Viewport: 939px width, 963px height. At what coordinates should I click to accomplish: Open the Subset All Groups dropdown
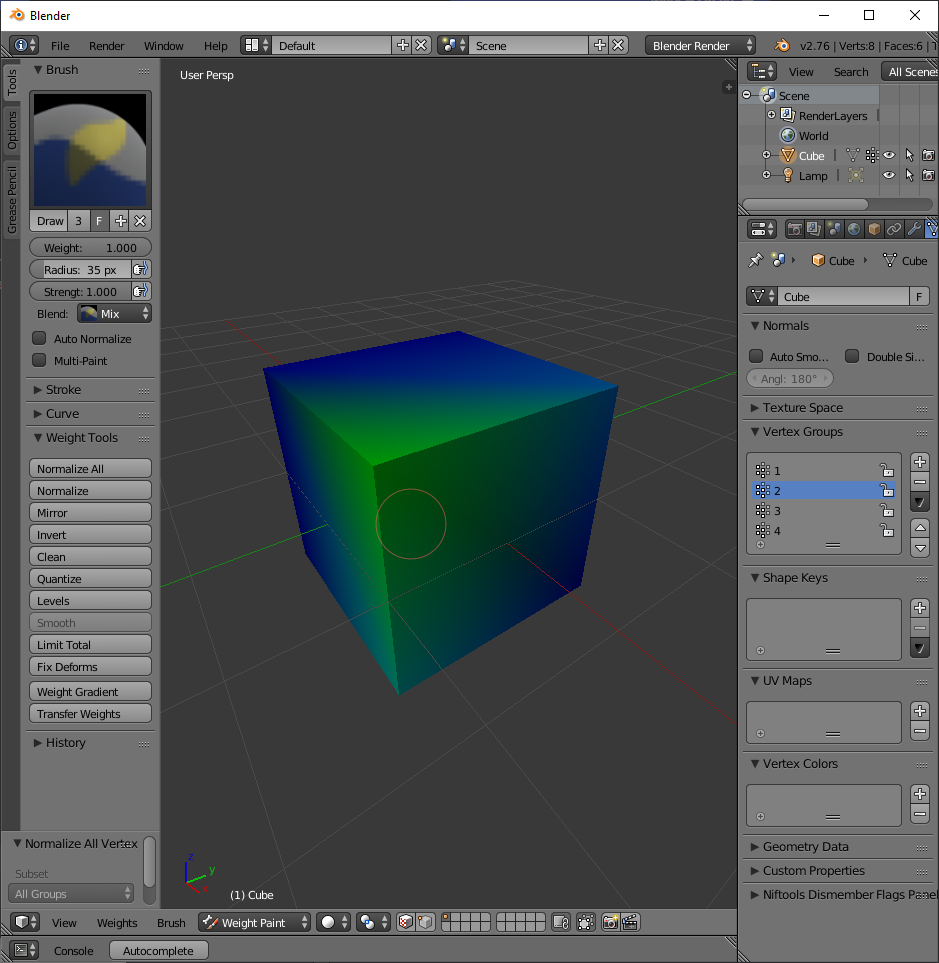(x=71, y=894)
